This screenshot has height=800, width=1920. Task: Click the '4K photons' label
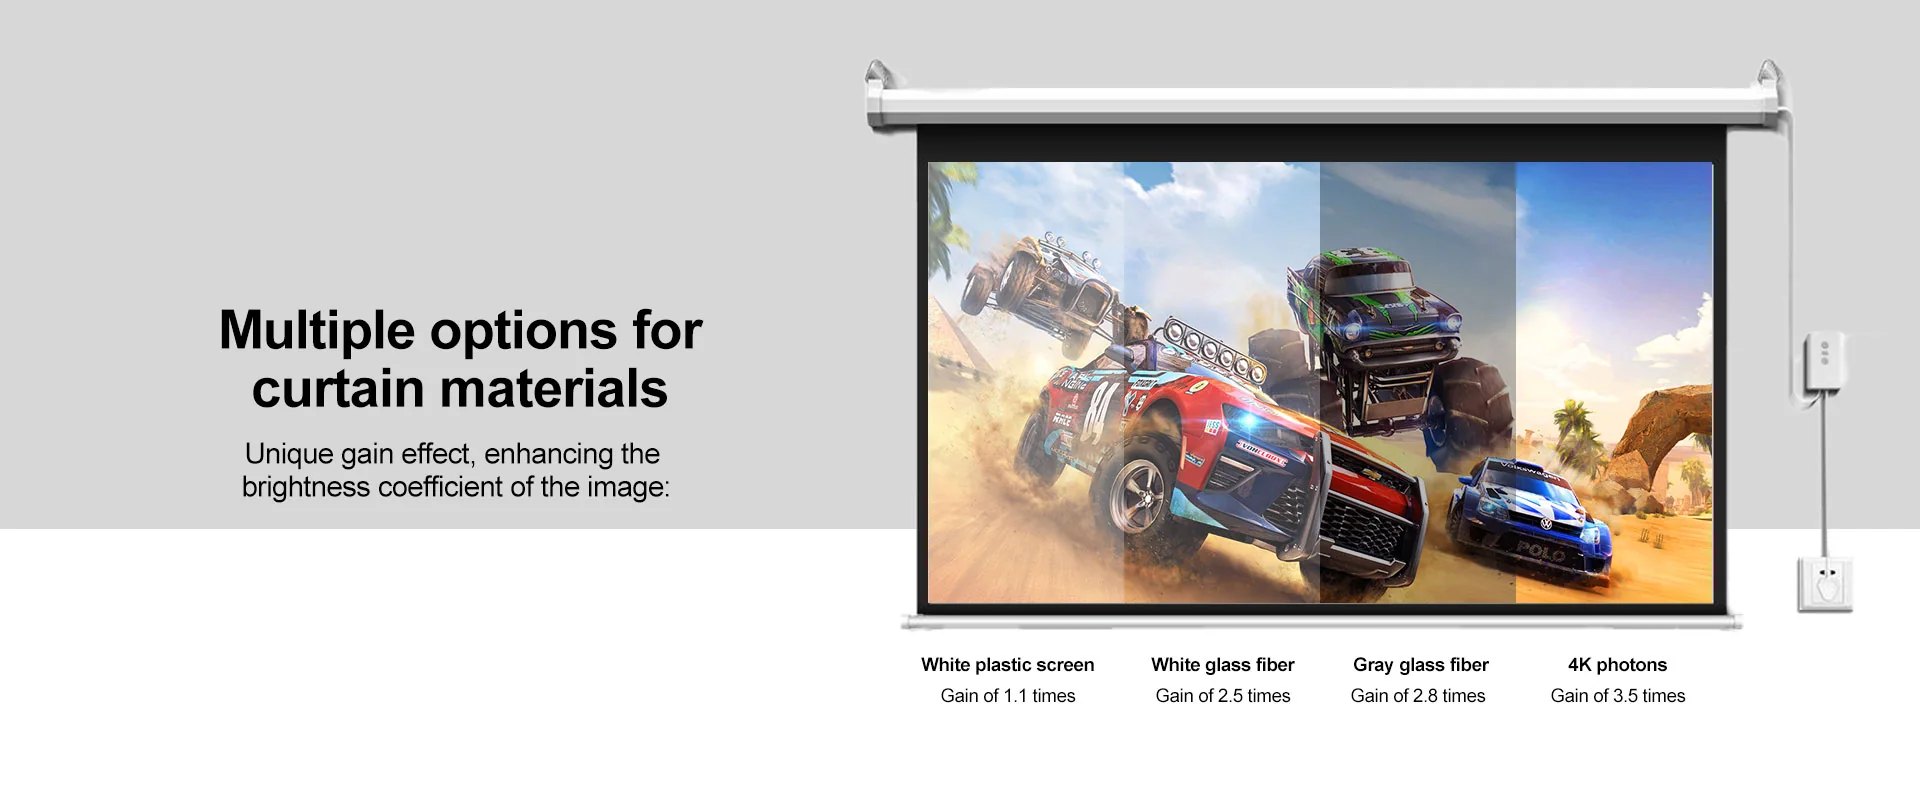tap(1618, 665)
